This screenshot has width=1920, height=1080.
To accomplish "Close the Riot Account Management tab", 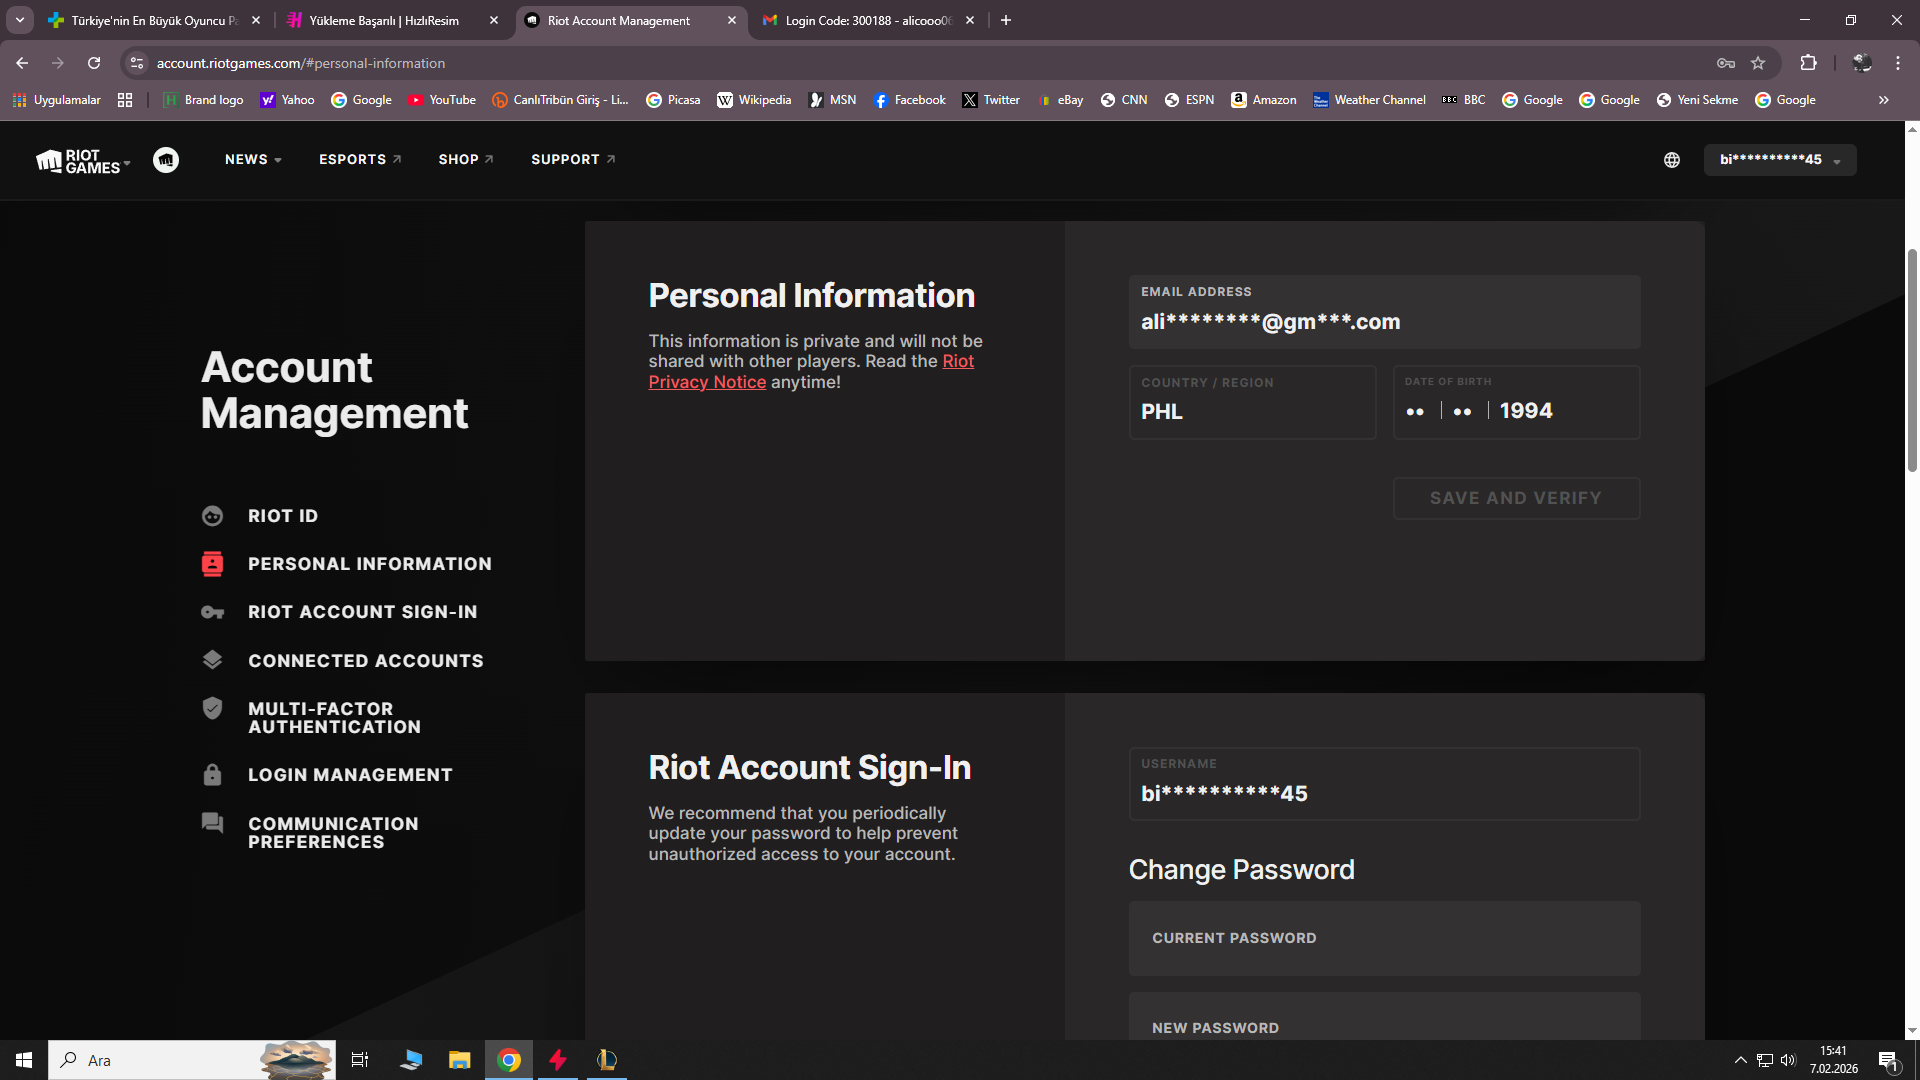I will click(732, 20).
